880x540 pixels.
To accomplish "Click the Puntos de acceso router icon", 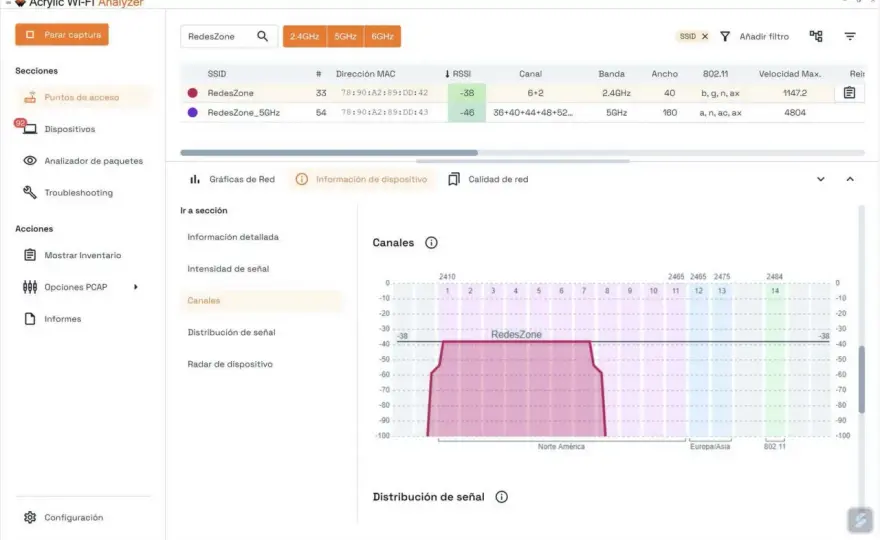I will (x=30, y=97).
